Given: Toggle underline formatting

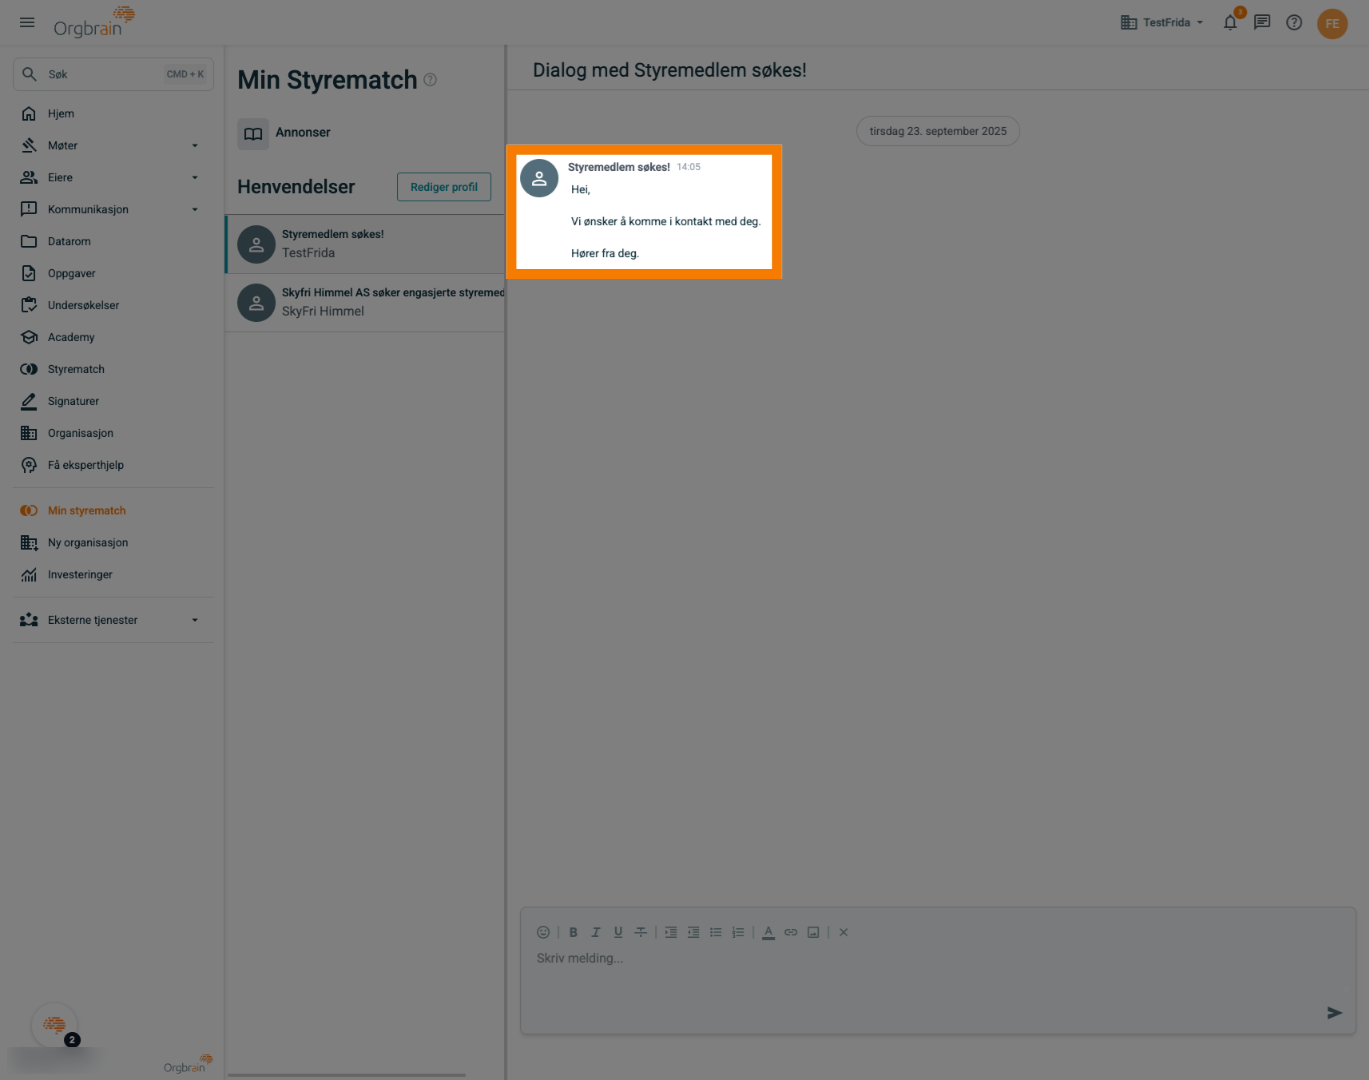Looking at the screenshot, I should pos(618,932).
